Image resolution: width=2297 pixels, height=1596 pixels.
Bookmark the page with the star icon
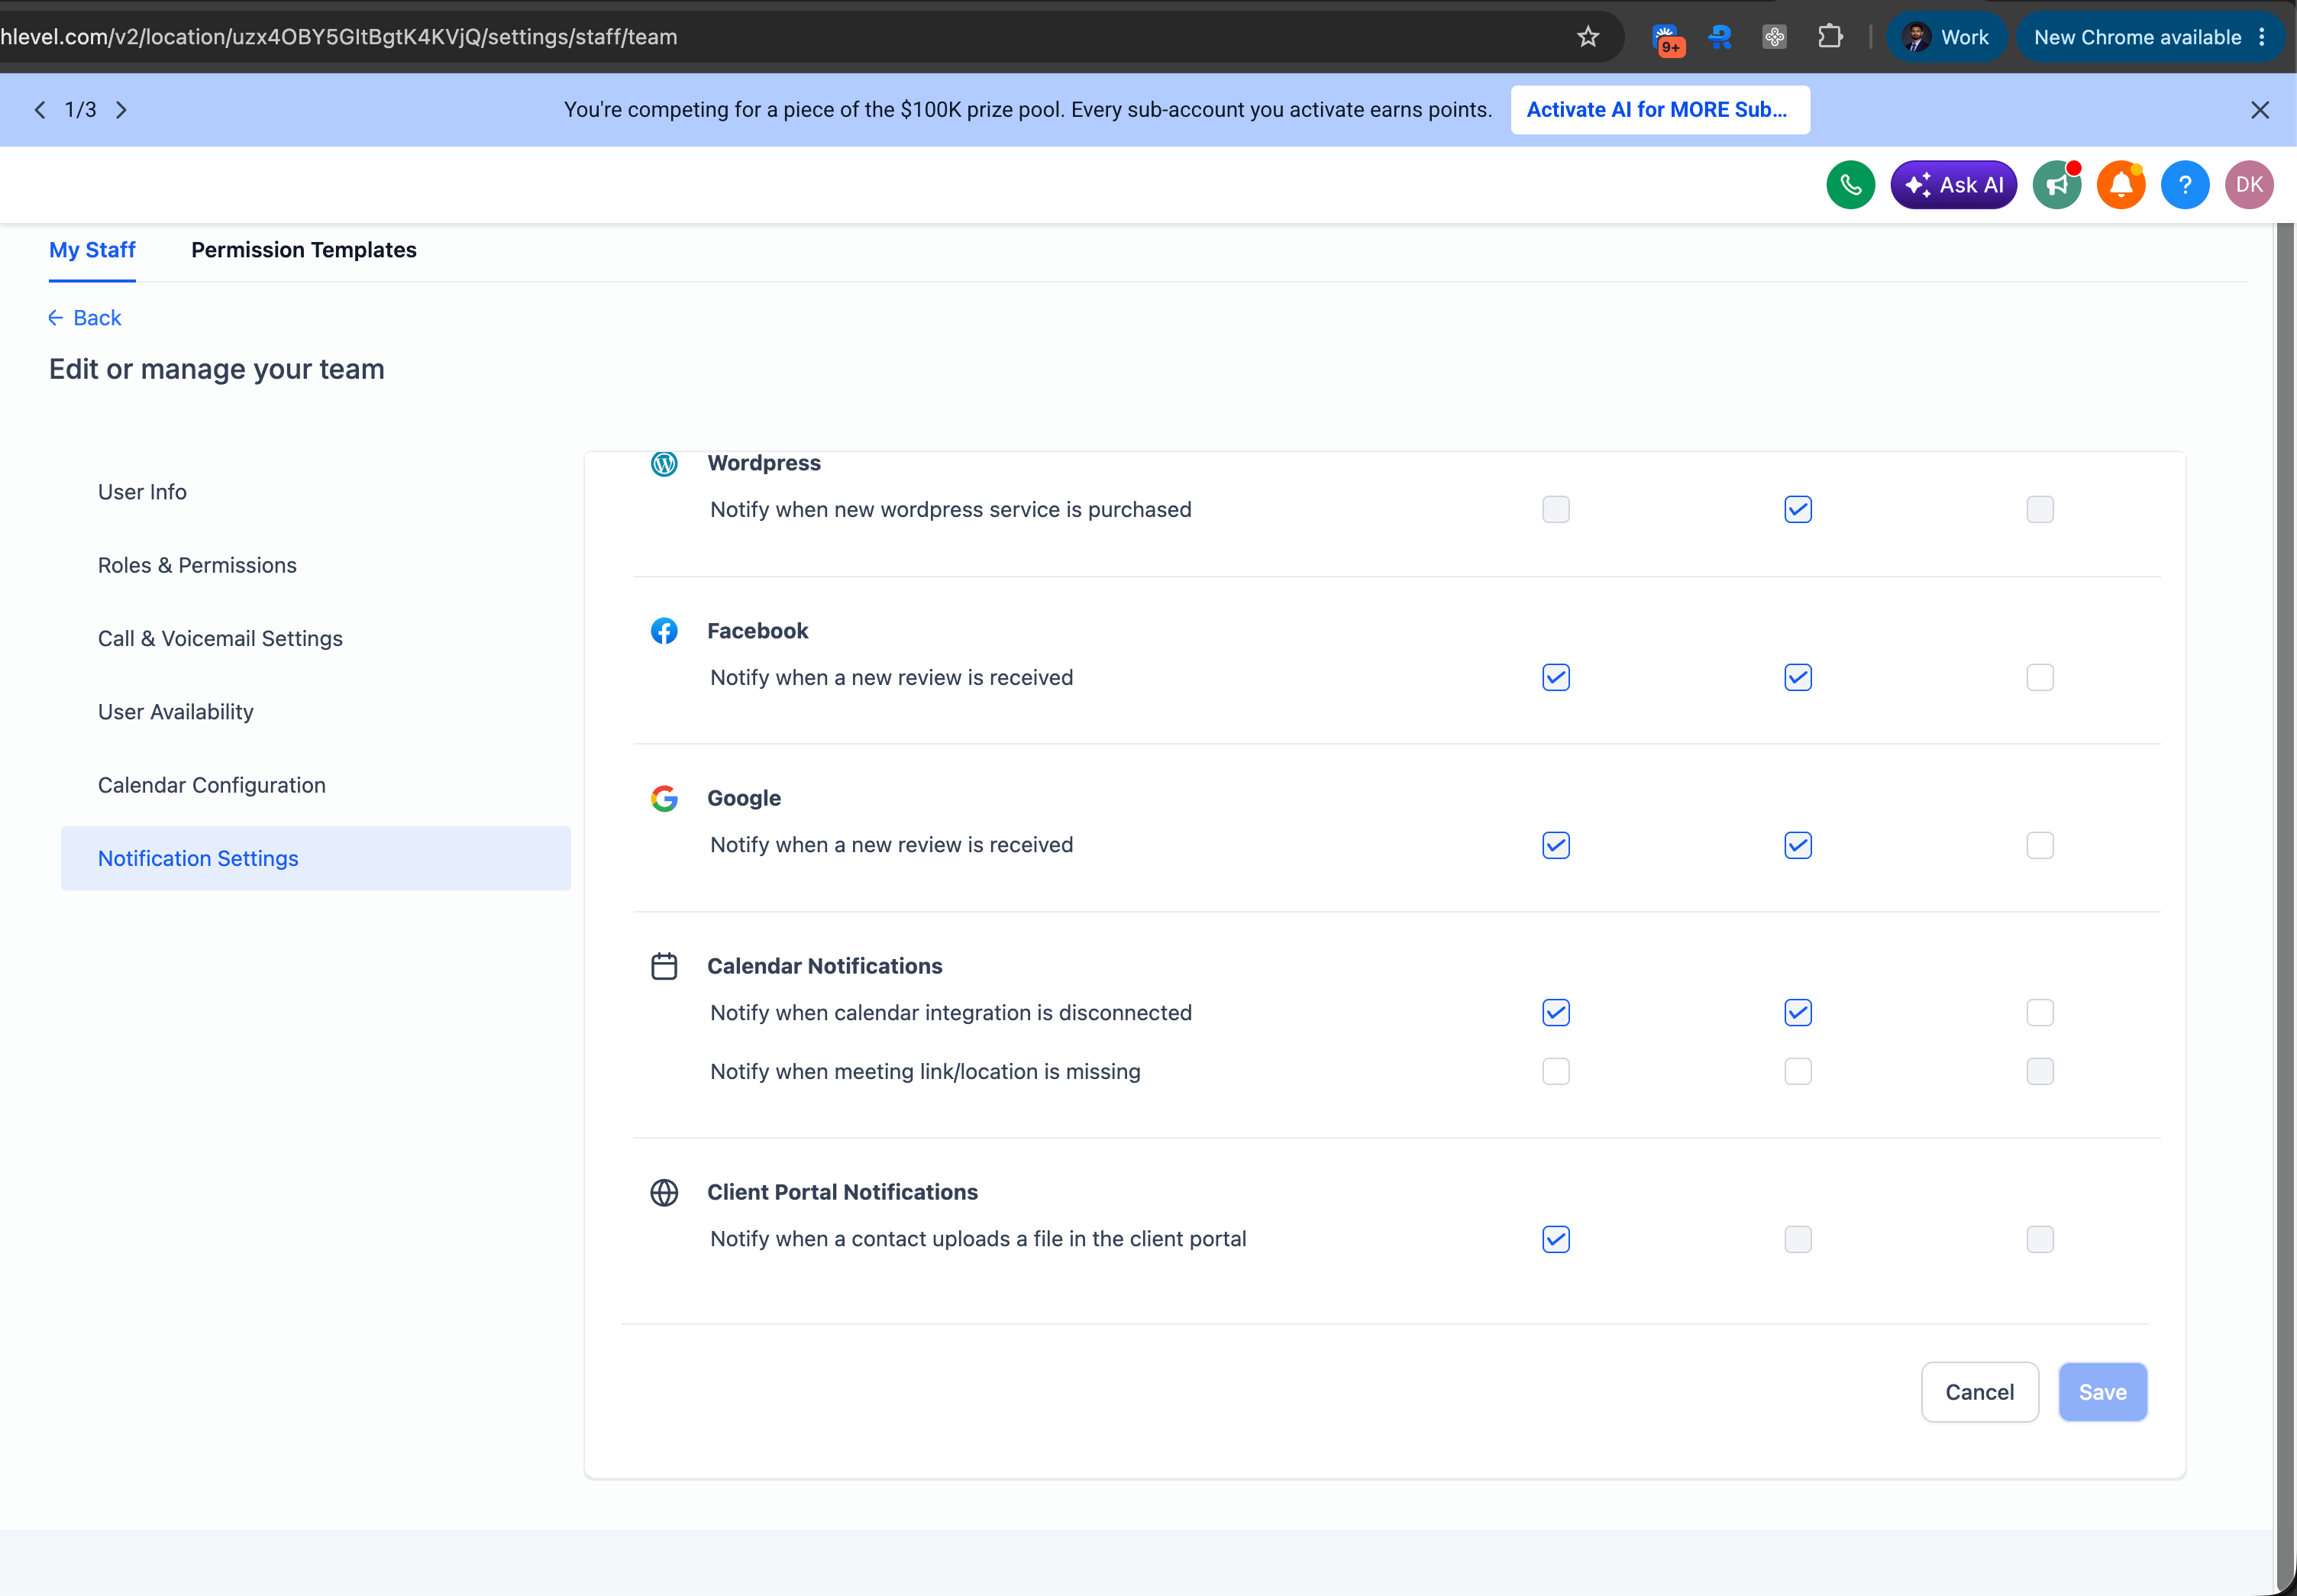tap(1588, 37)
